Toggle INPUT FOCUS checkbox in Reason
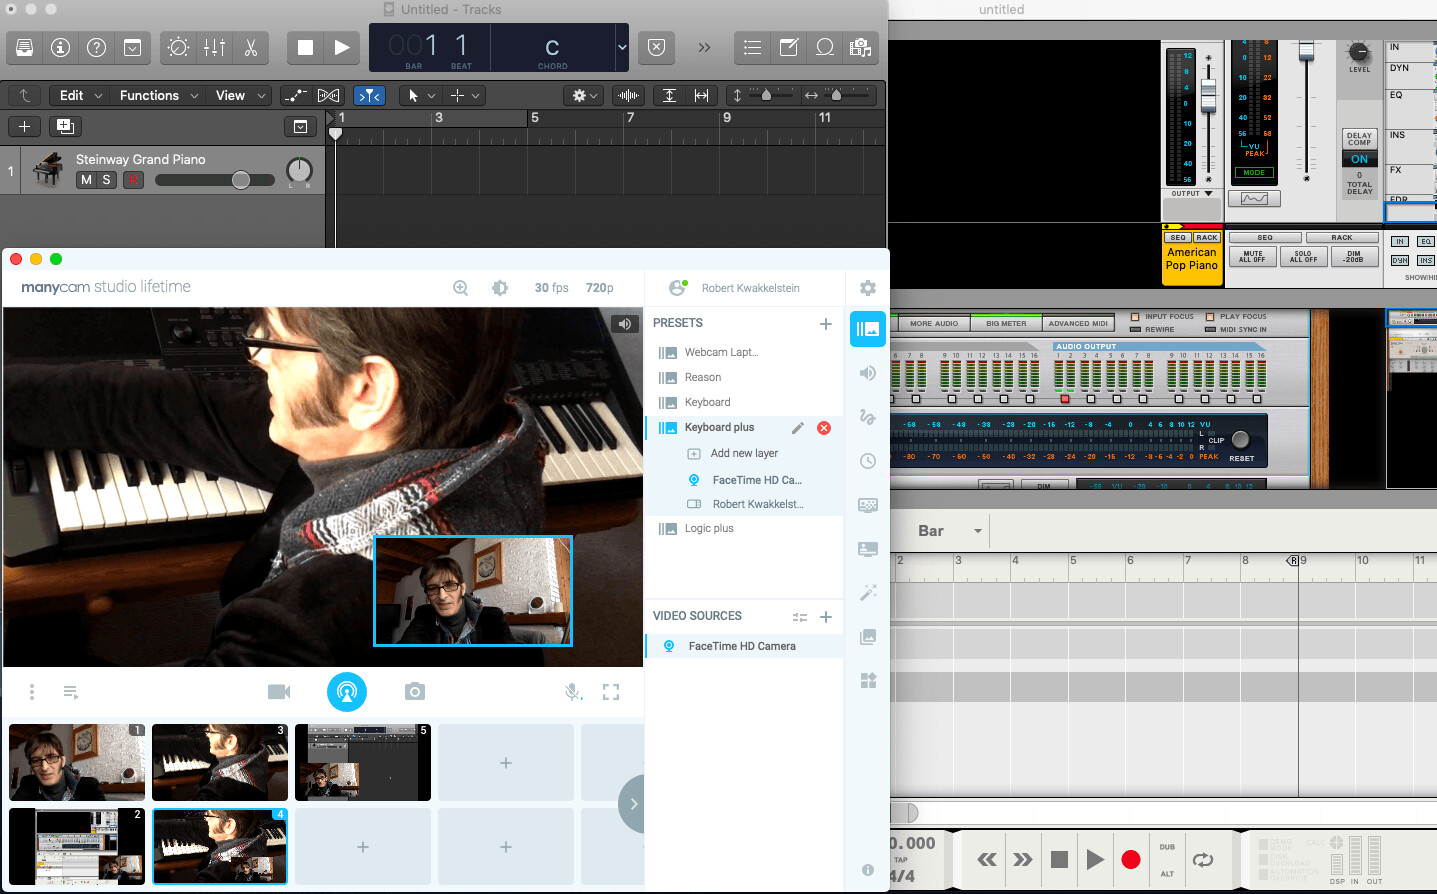 1135,317
